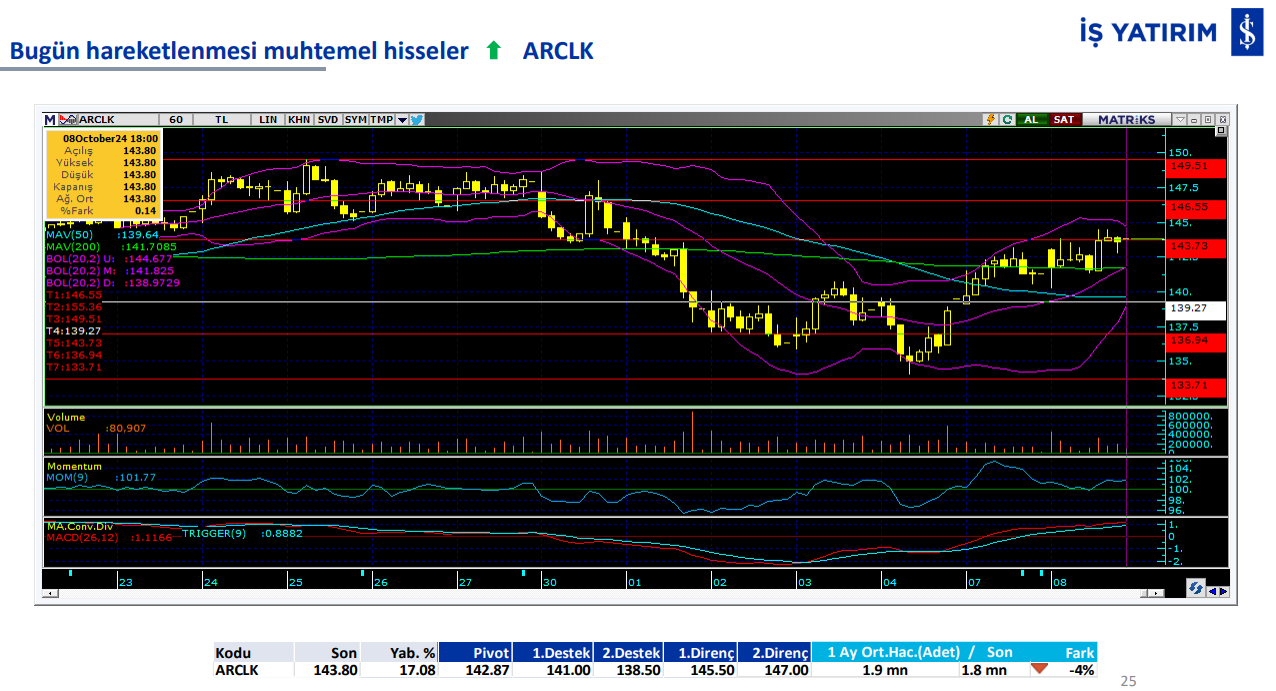1276x691 pixels.
Task: Toggle the LIN linear scale option
Action: point(268,119)
